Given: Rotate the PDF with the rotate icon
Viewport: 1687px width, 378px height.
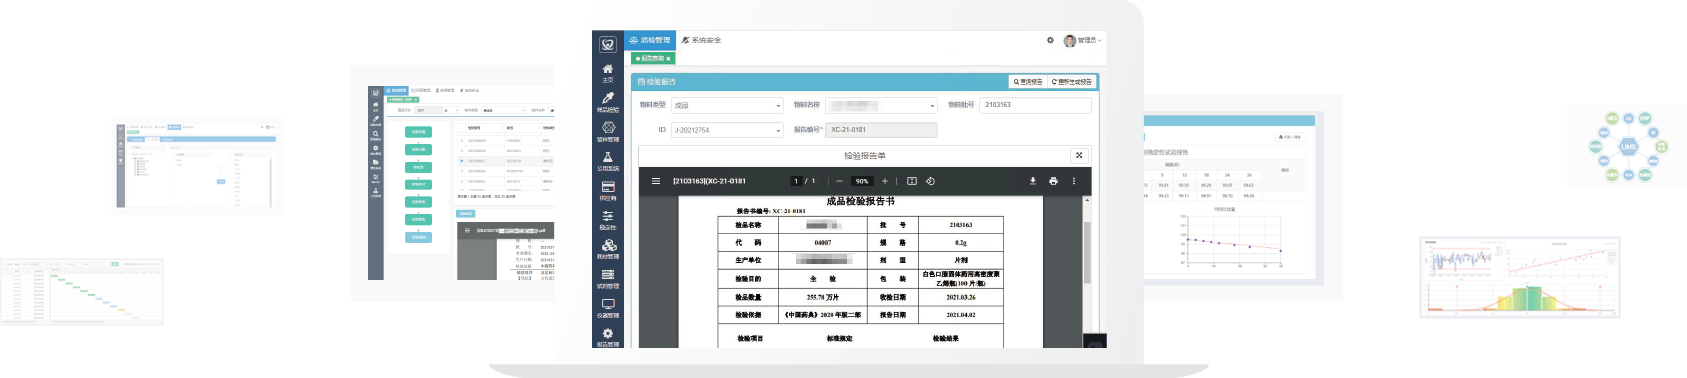Looking at the screenshot, I should (x=930, y=181).
